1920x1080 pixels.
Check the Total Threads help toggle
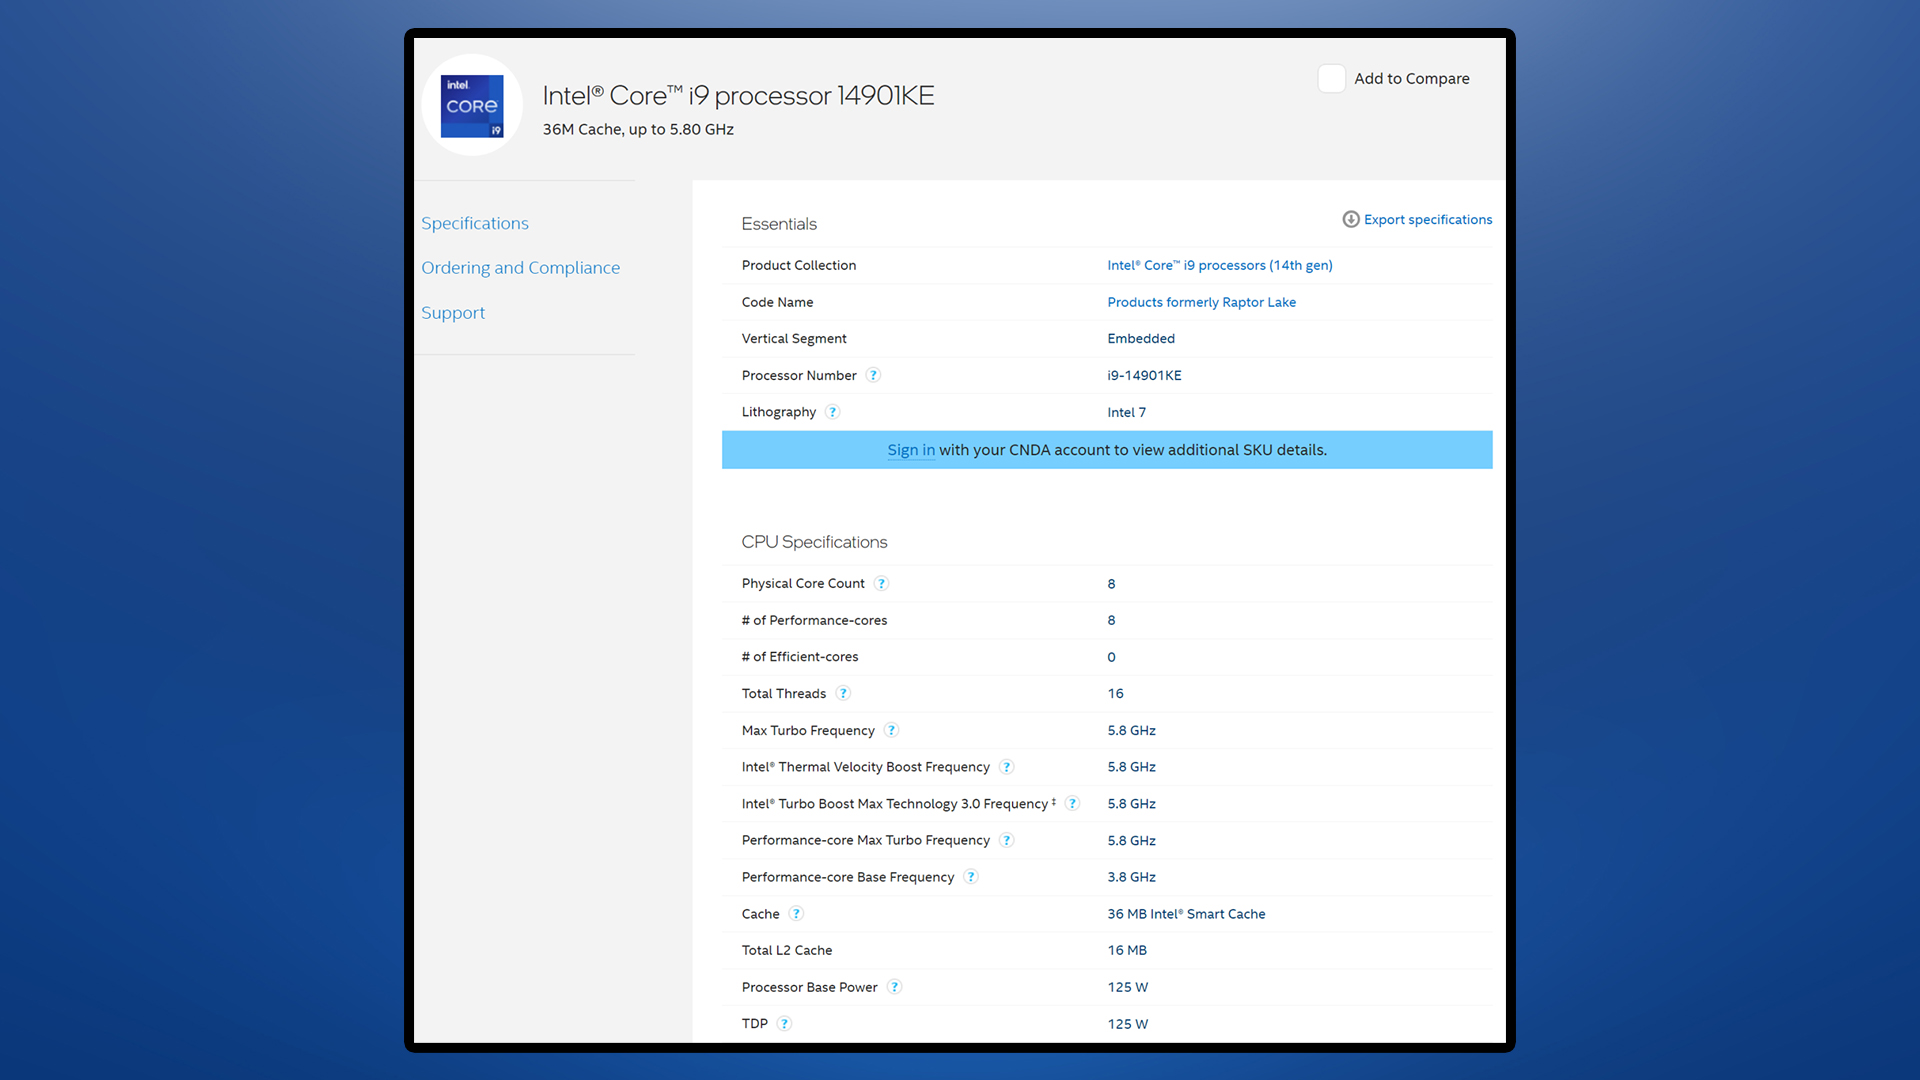pyautogui.click(x=843, y=694)
